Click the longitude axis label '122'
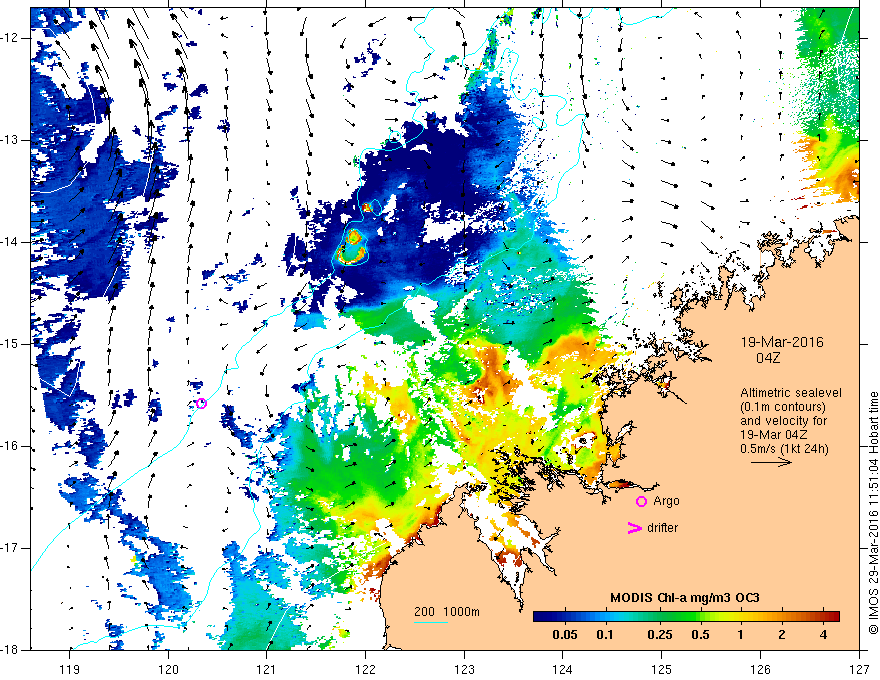The height and width of the screenshot is (680, 880). point(365,669)
